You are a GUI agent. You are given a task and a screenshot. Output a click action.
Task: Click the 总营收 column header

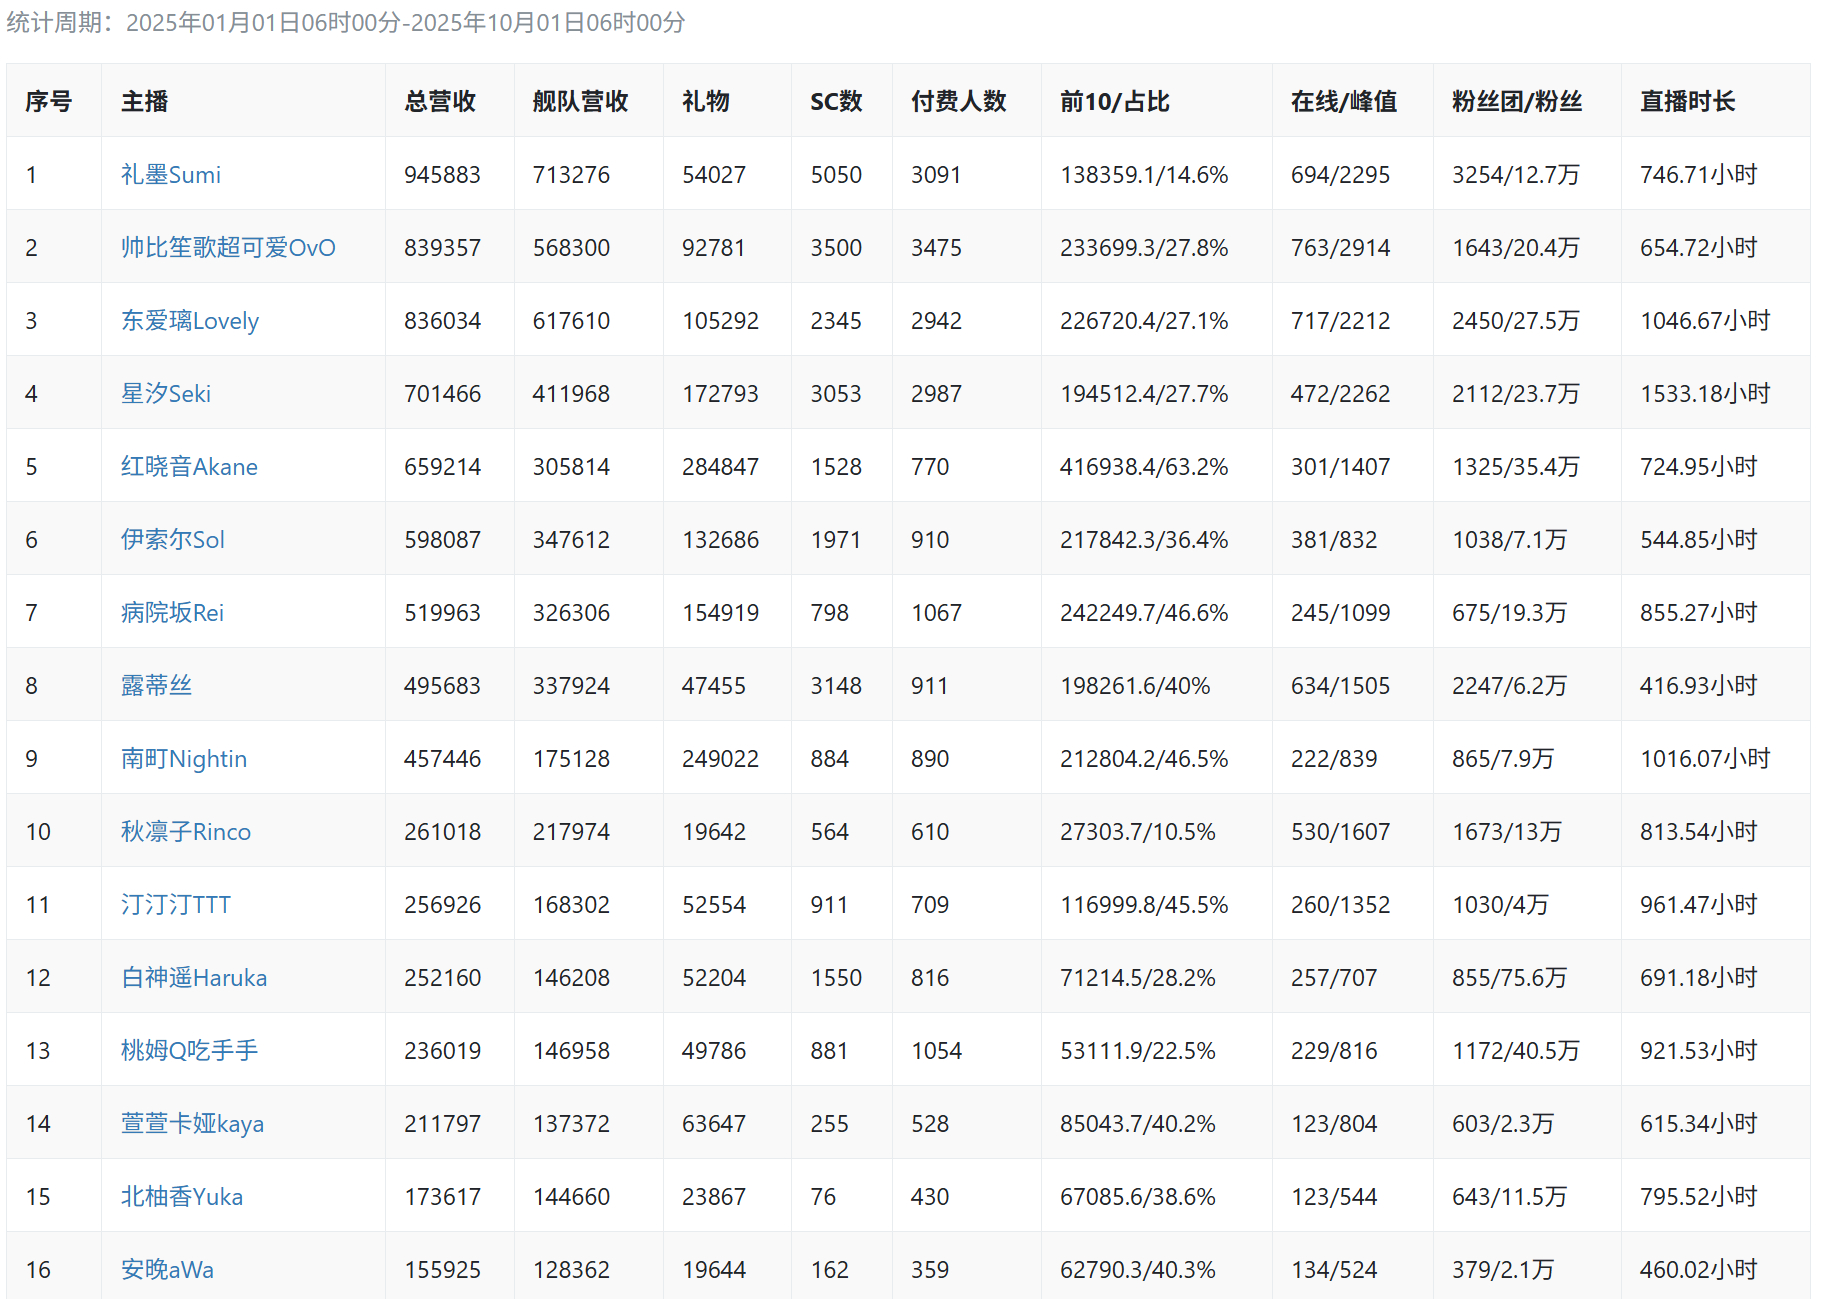440,101
